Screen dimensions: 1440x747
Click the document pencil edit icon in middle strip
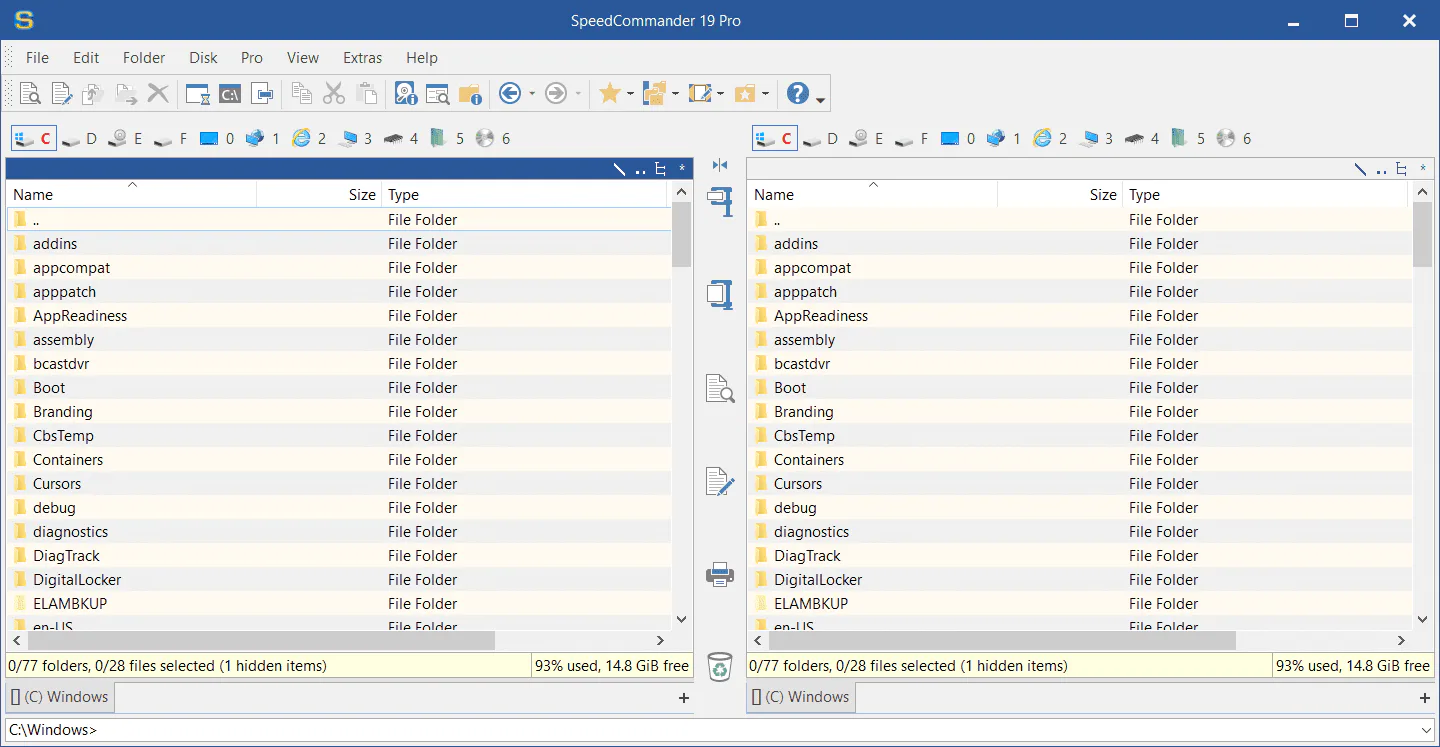tap(720, 481)
